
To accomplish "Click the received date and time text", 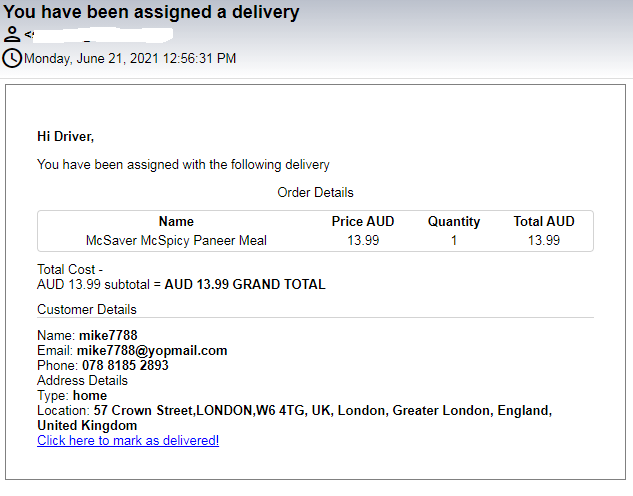I will (130, 58).
